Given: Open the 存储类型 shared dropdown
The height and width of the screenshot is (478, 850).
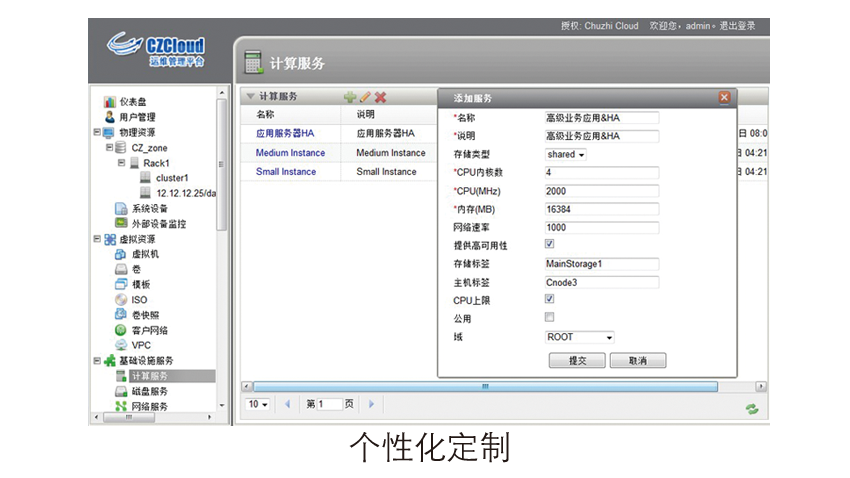Looking at the screenshot, I should (x=565, y=154).
